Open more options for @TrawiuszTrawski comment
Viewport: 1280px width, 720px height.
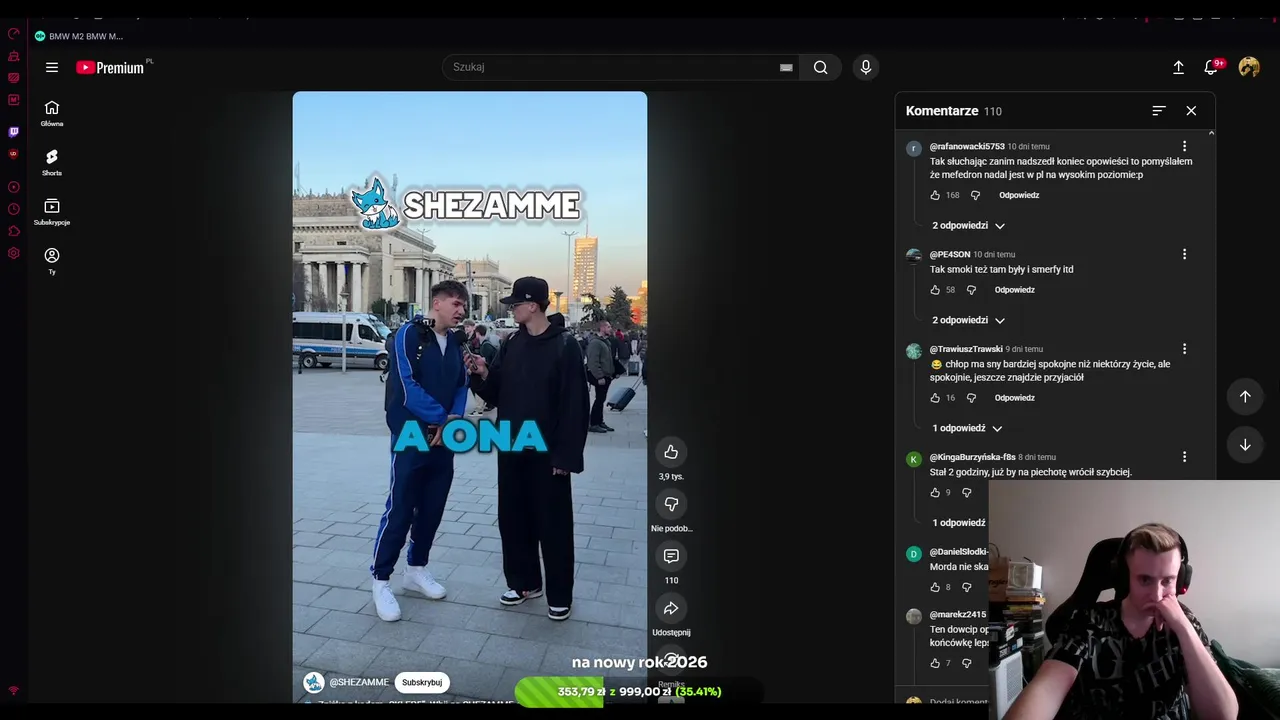coord(1184,349)
